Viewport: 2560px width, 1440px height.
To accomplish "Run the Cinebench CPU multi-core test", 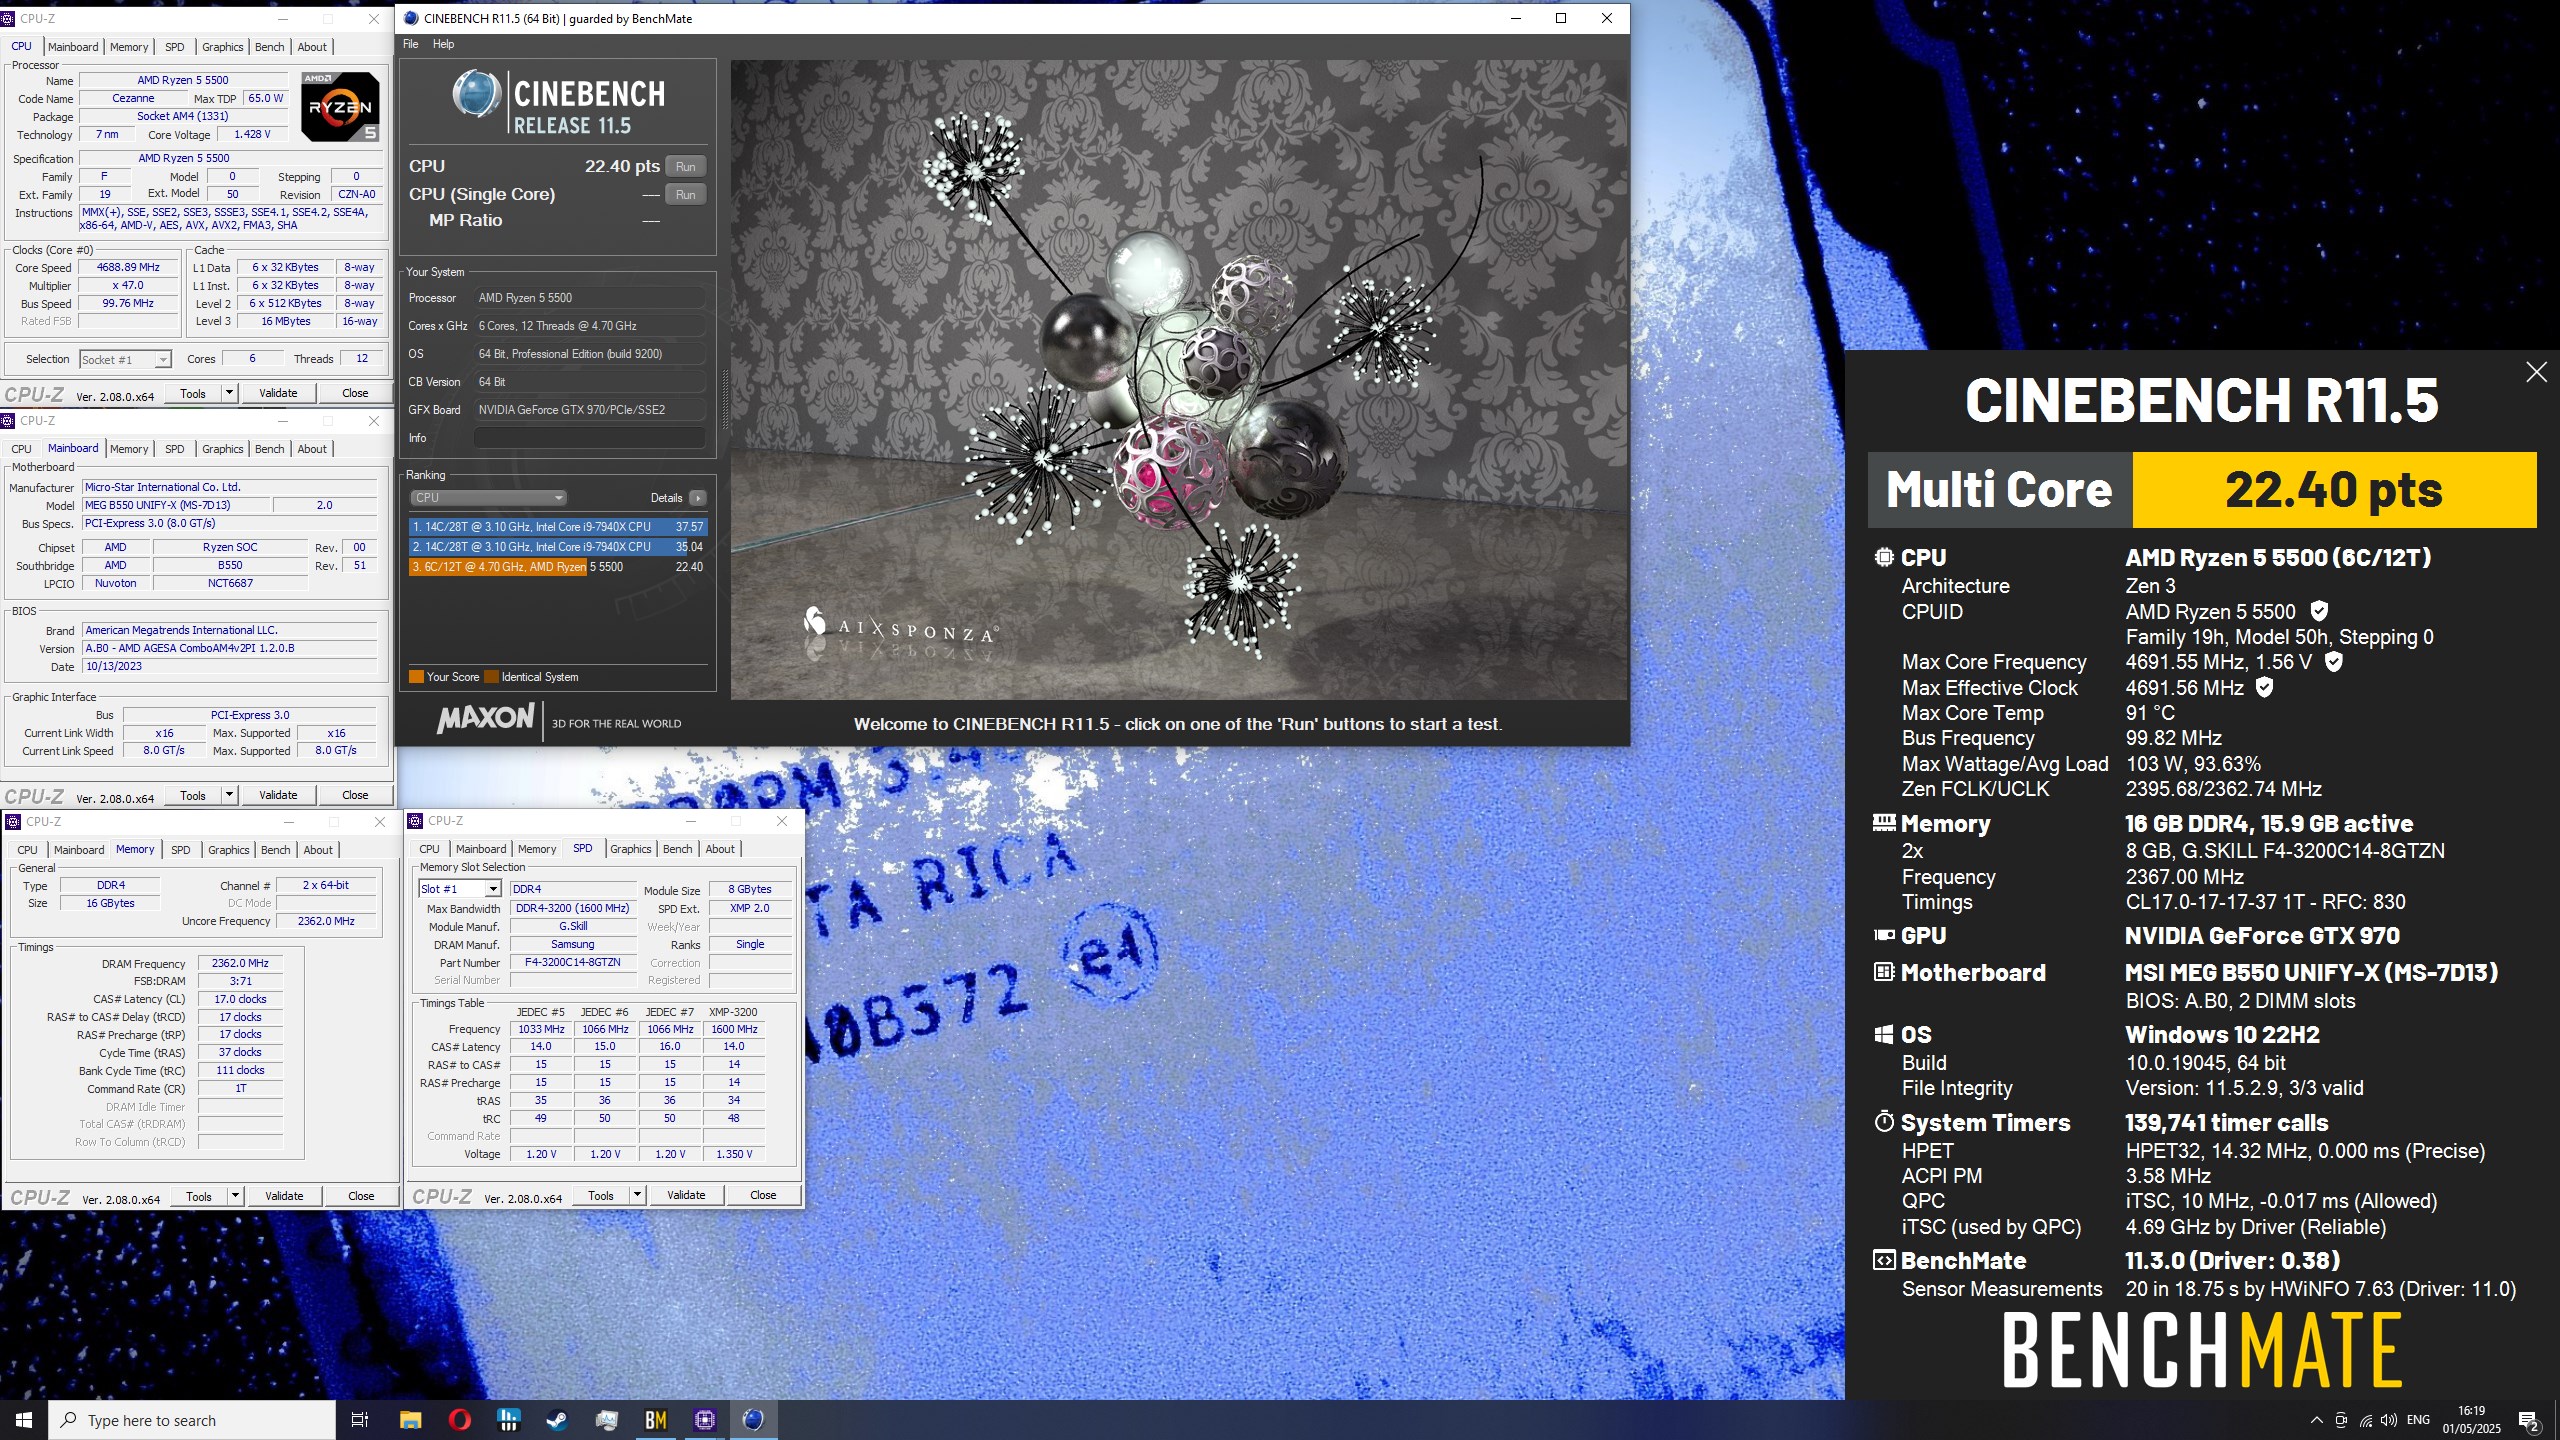I will 685,167.
